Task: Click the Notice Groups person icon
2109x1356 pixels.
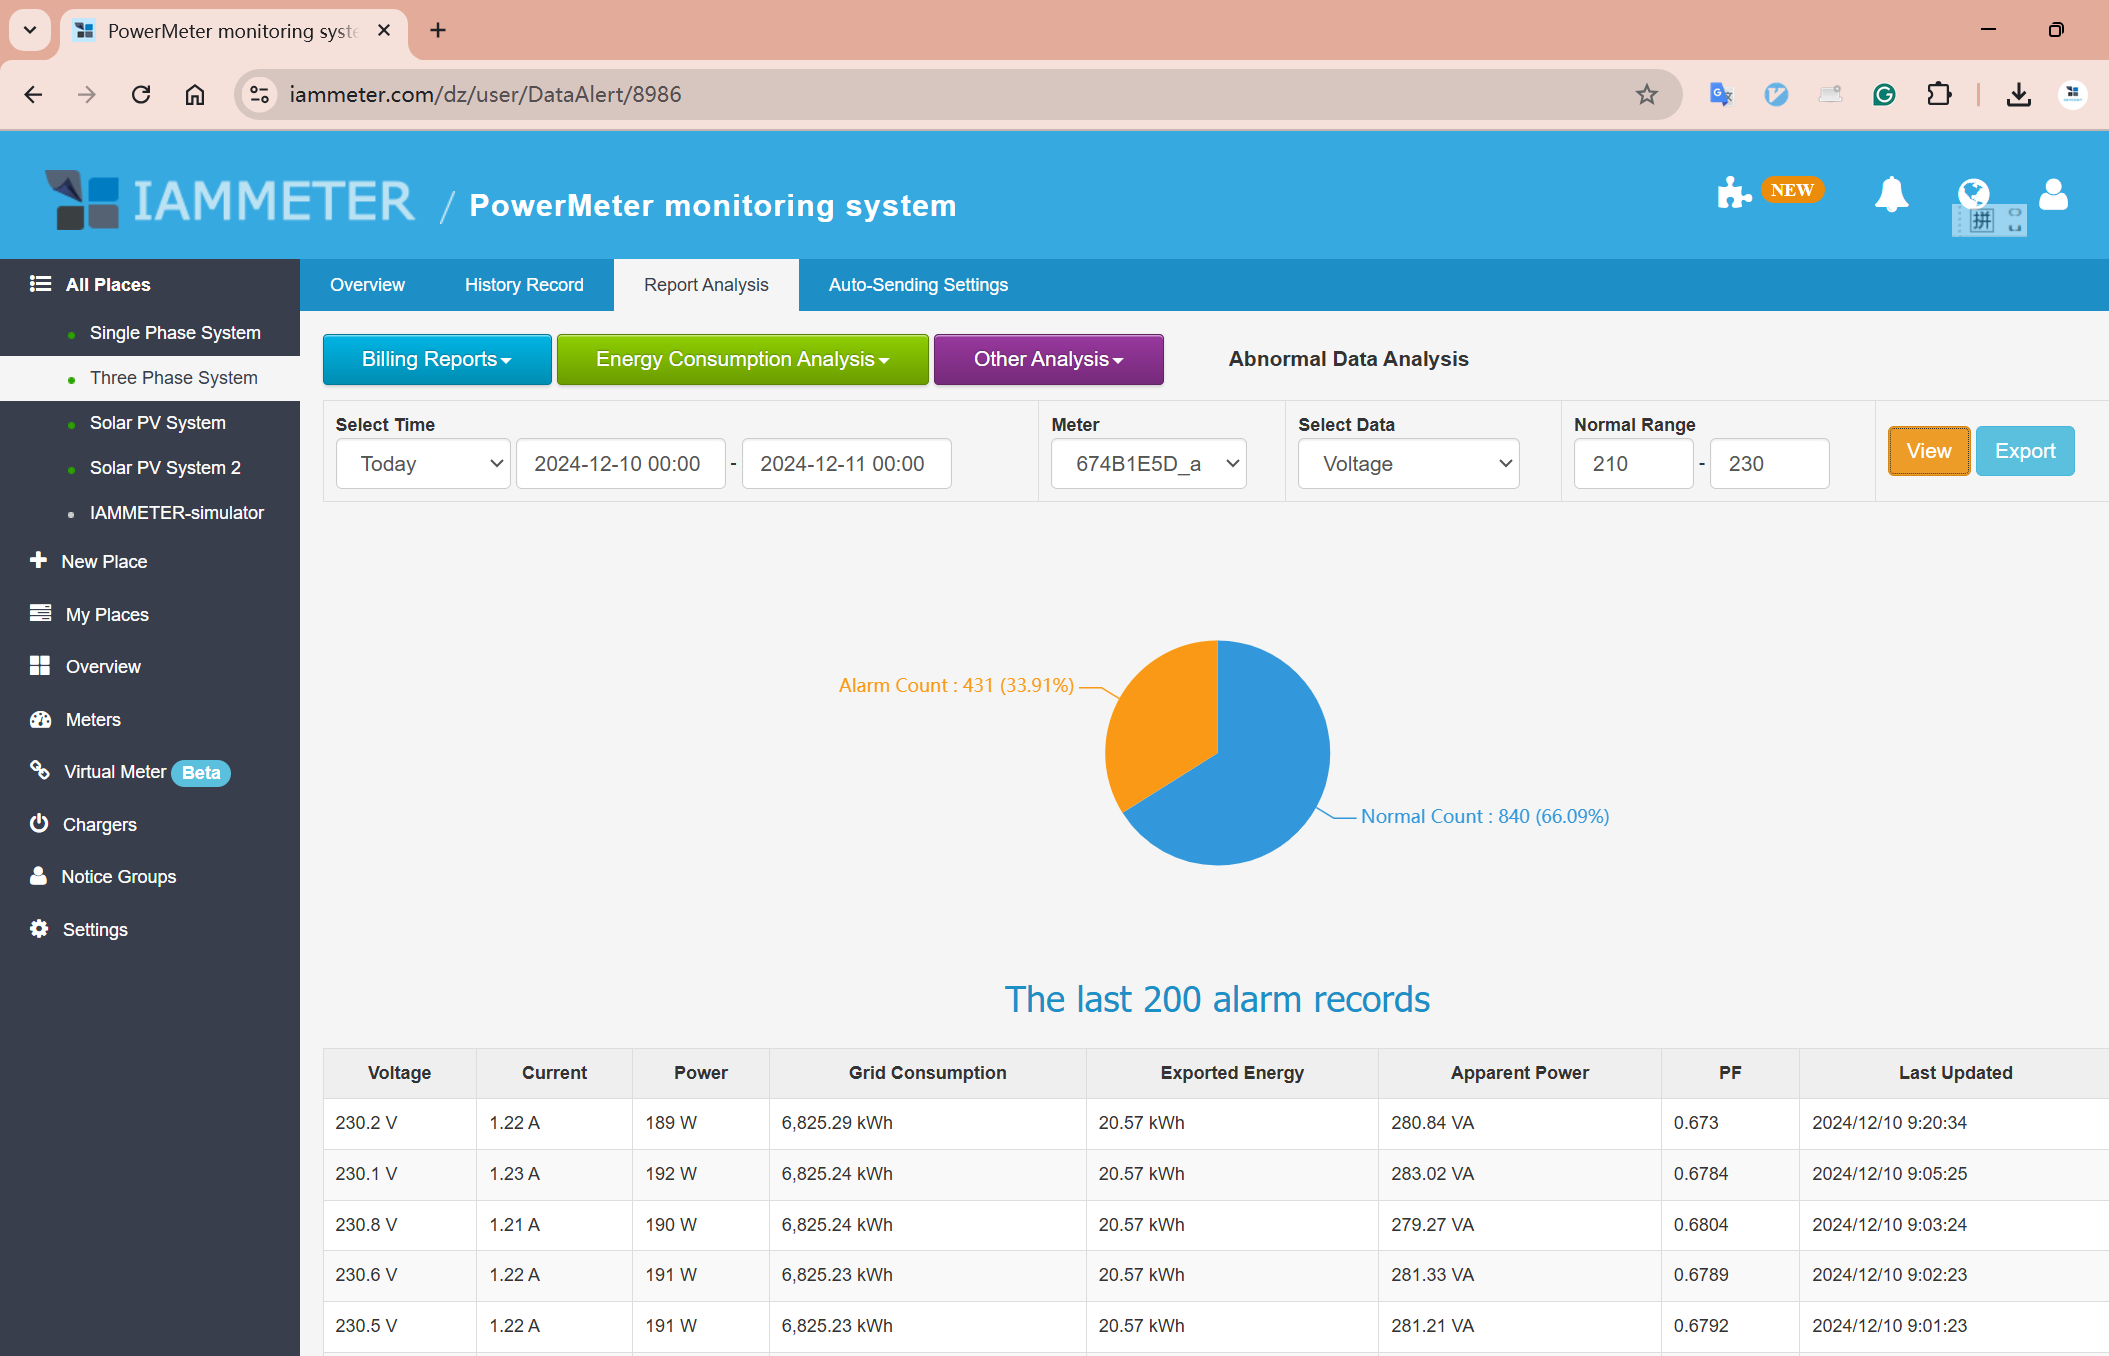Action: 38,875
